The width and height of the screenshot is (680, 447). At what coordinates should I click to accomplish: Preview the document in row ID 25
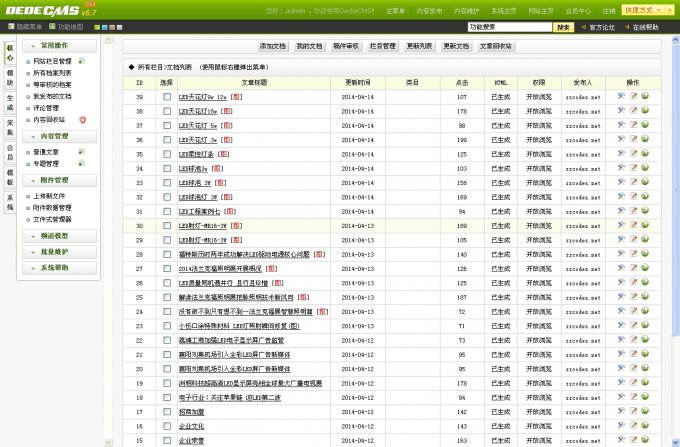[x=645, y=296]
